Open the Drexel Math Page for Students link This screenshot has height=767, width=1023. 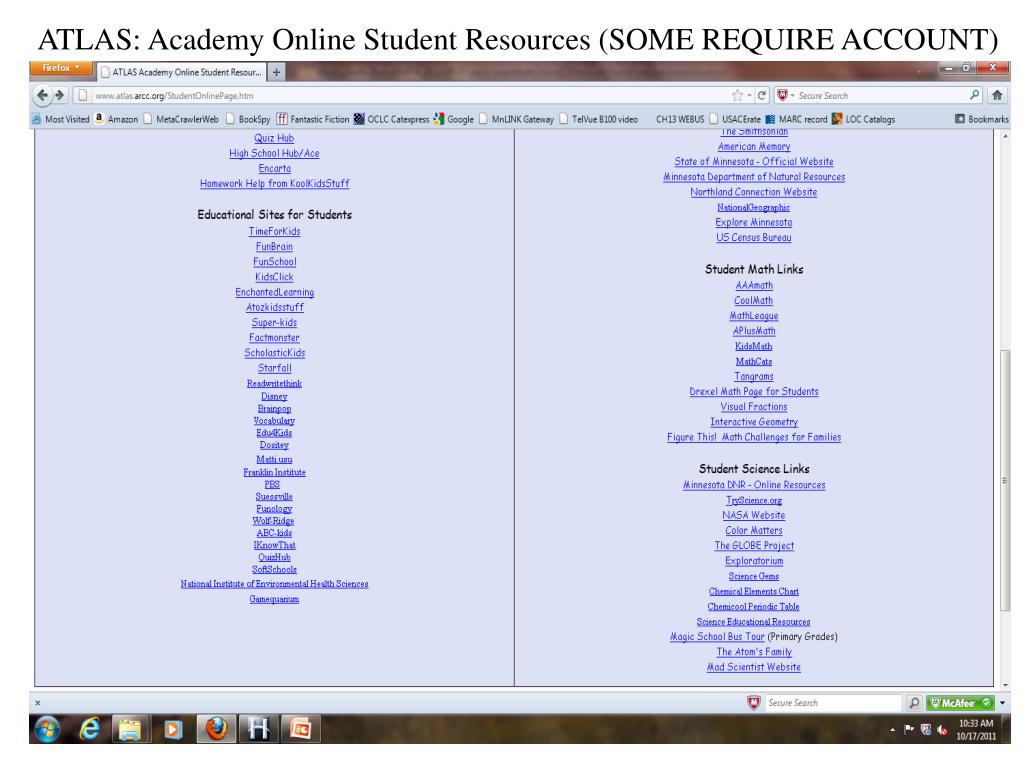[754, 392]
